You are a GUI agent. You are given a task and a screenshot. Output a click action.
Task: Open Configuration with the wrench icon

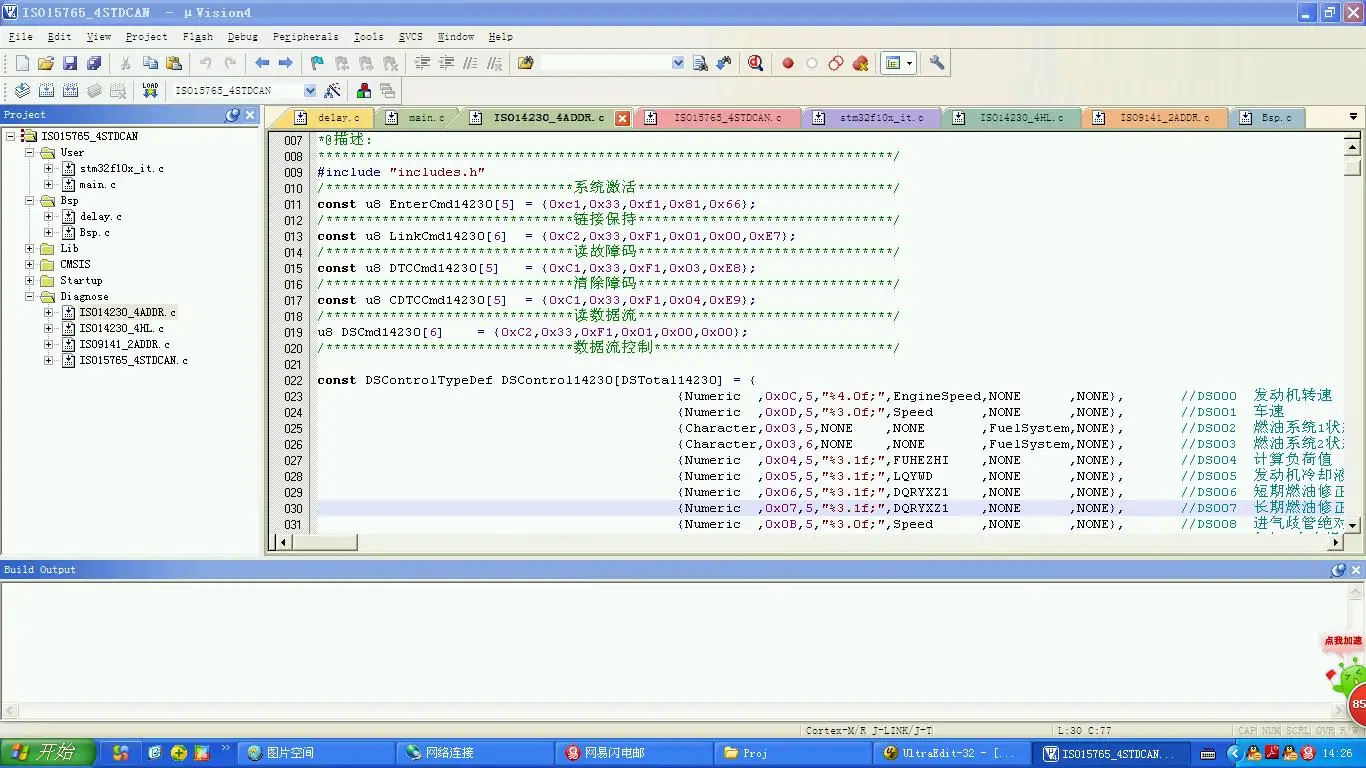coord(937,63)
